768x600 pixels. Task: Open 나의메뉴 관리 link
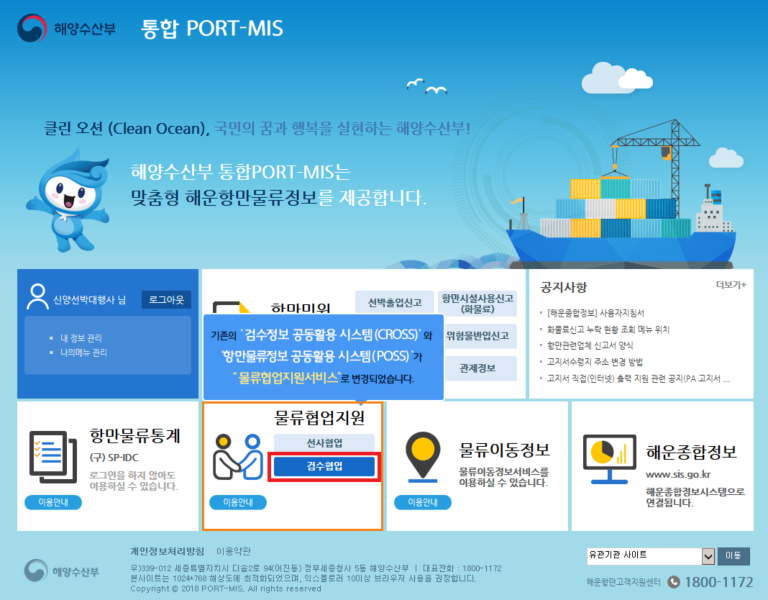(x=83, y=352)
